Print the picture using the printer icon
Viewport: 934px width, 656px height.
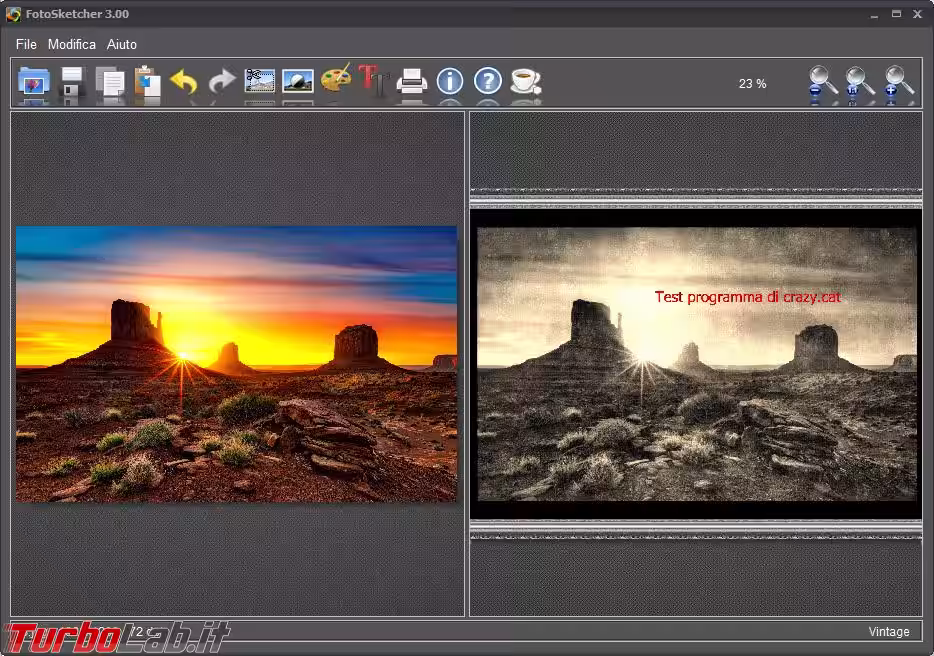click(x=412, y=81)
